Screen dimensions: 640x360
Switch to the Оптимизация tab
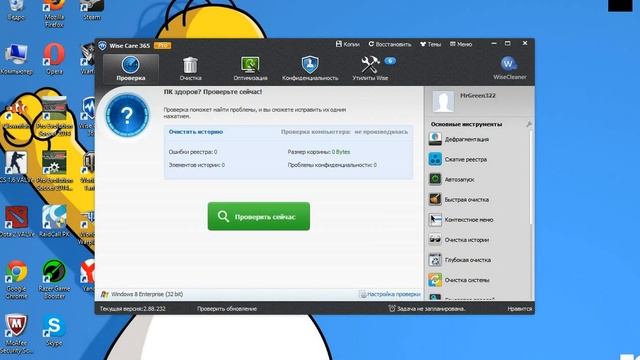pos(250,69)
